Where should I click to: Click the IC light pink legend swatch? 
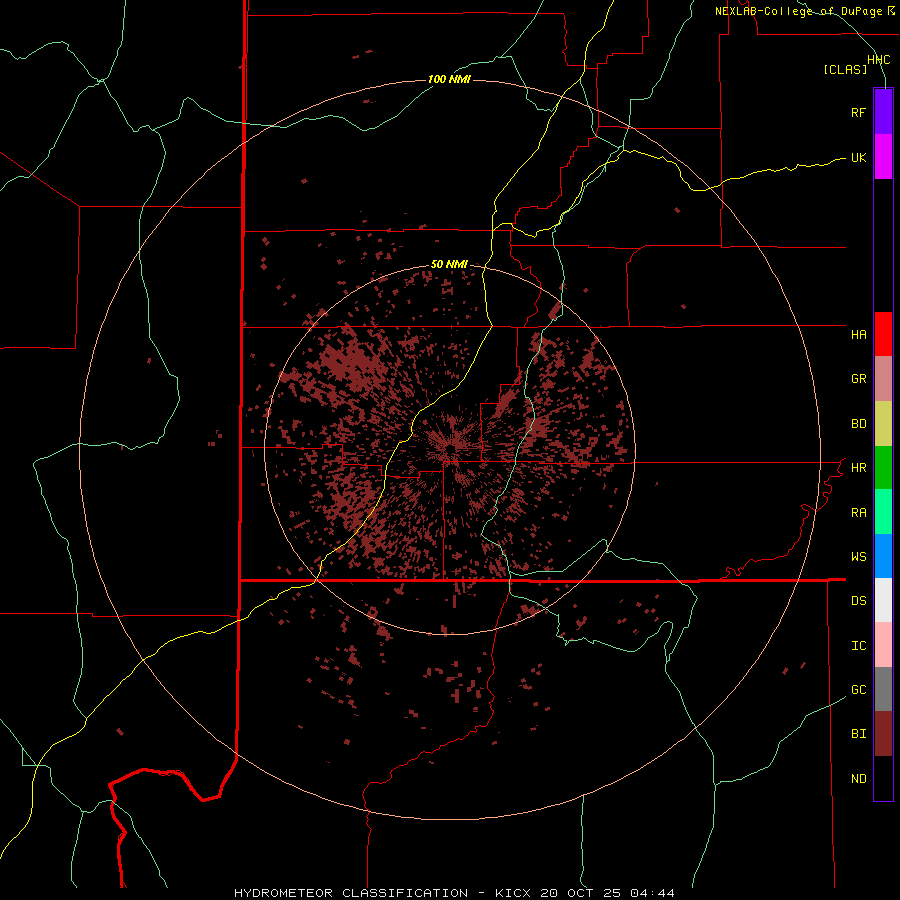coord(883,645)
